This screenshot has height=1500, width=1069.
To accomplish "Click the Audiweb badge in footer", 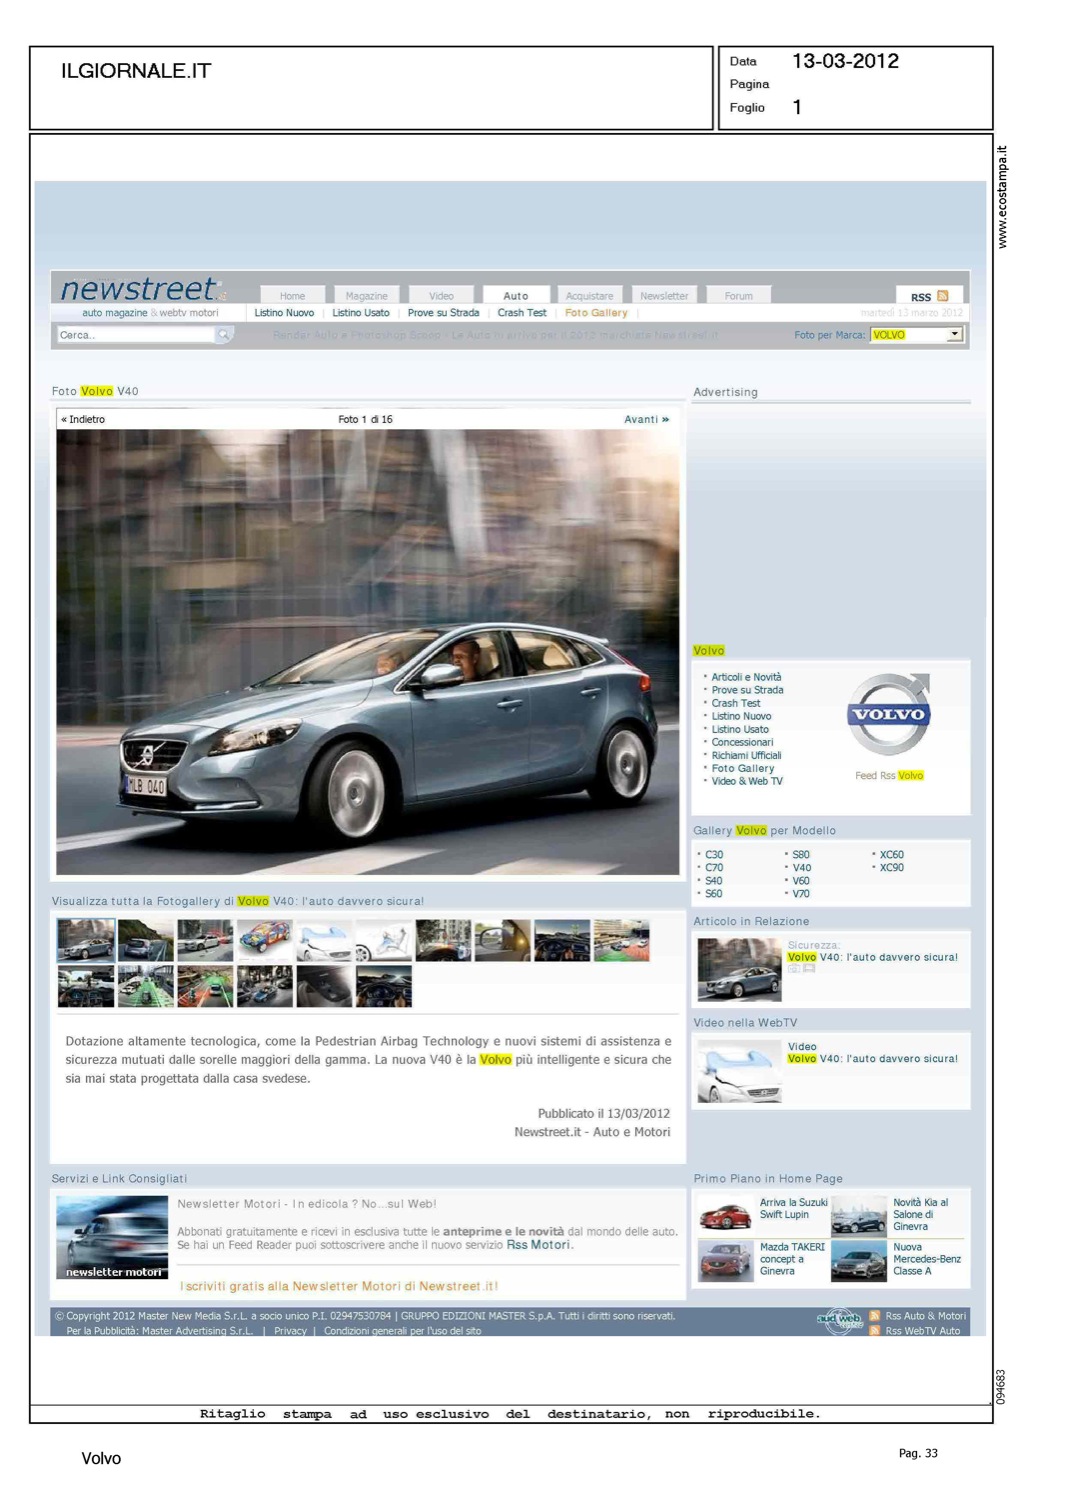I will pos(839,1320).
